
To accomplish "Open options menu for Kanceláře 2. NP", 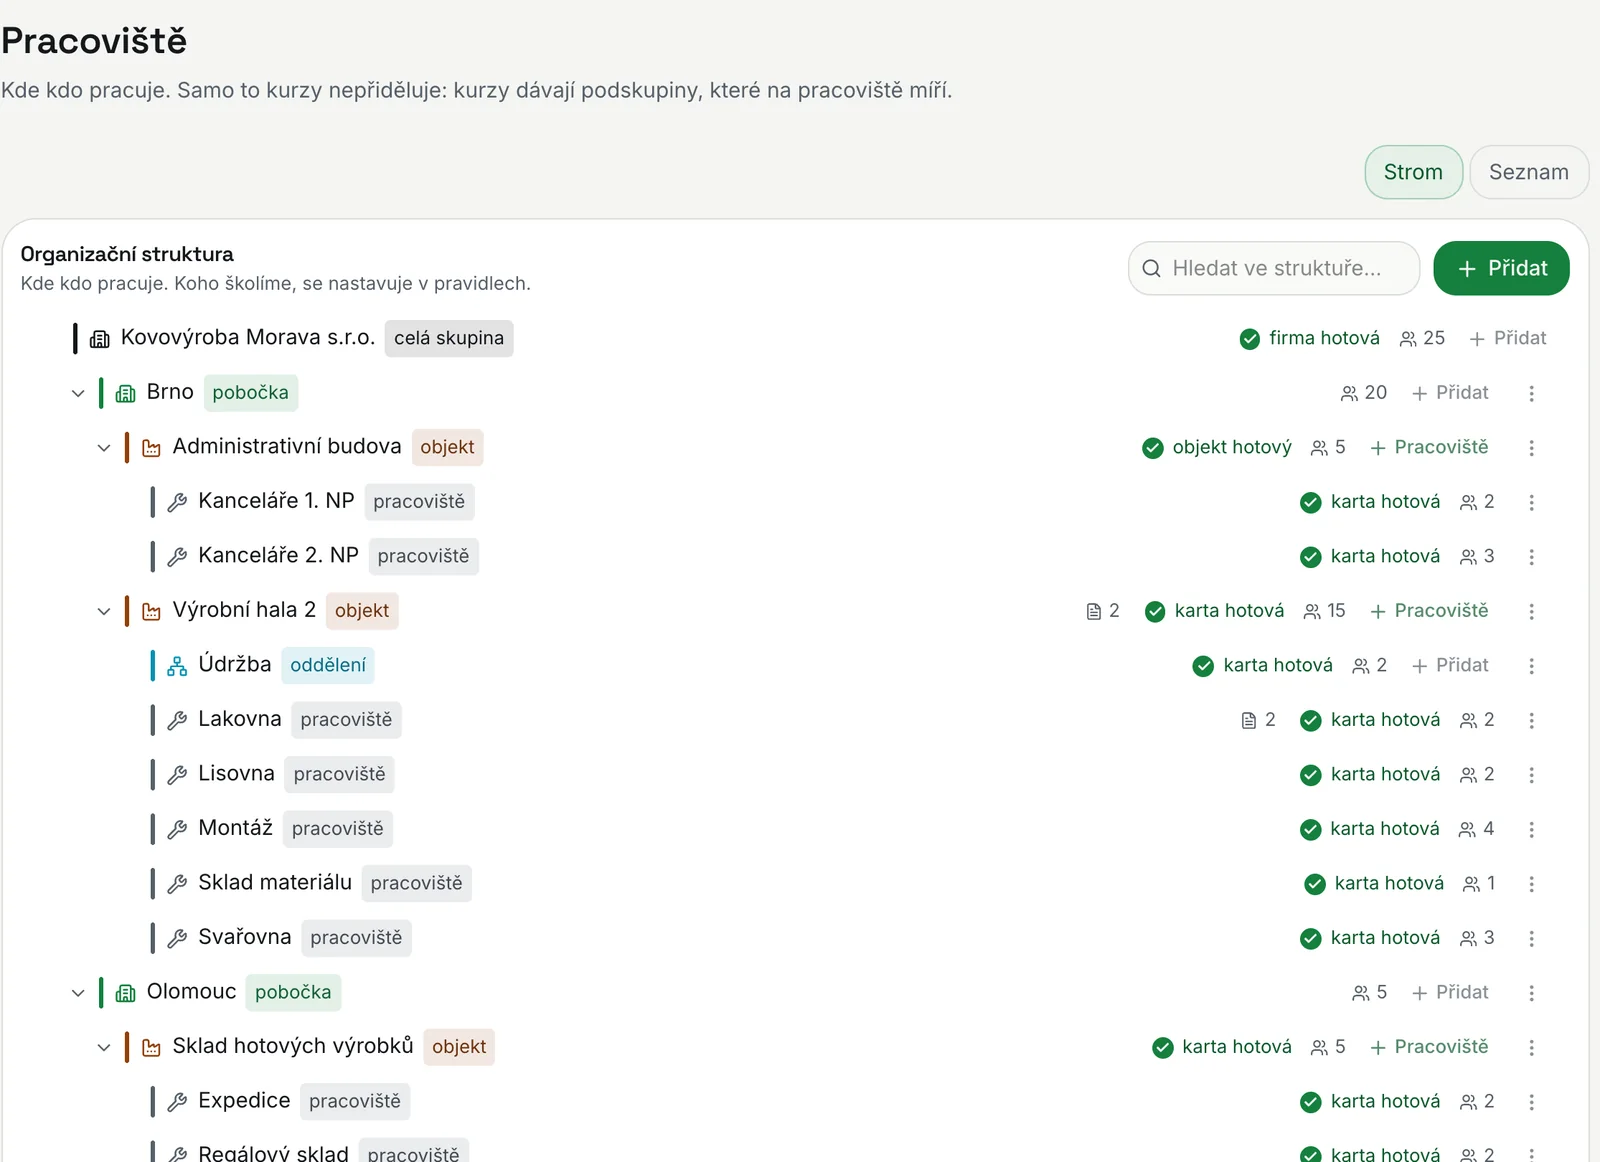I will coord(1531,557).
